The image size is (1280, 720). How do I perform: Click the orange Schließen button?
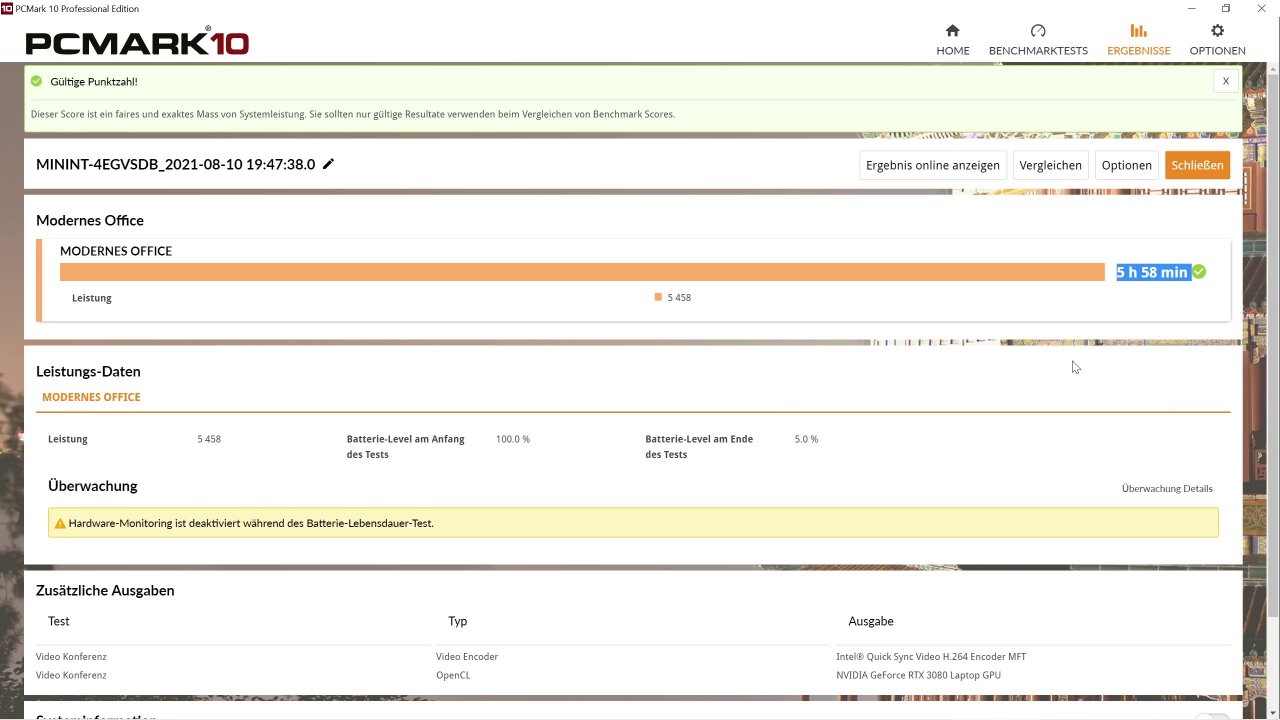coord(1197,165)
